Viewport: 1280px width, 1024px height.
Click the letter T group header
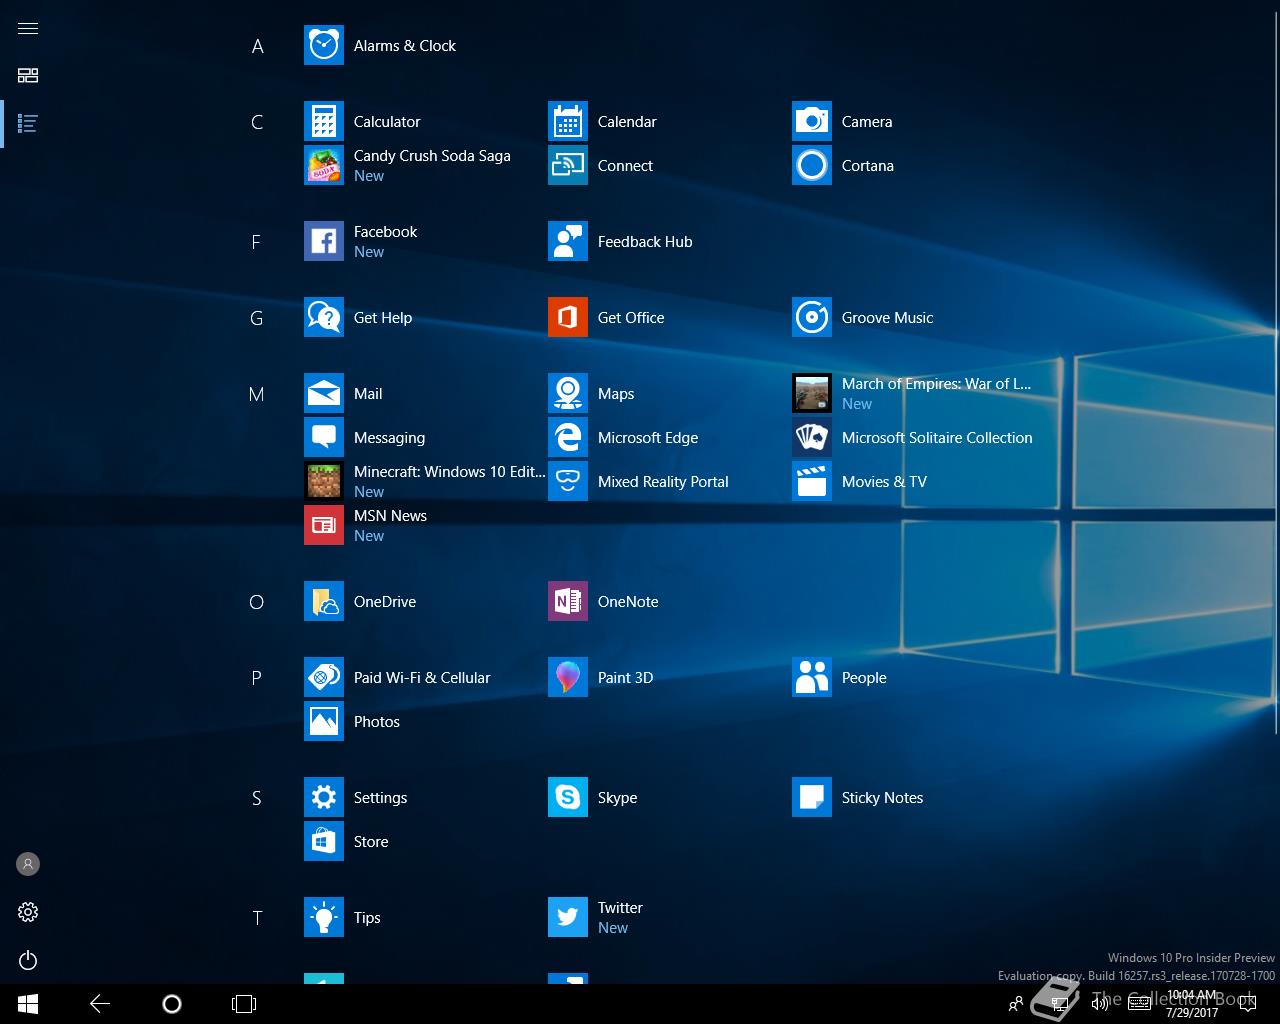(257, 918)
